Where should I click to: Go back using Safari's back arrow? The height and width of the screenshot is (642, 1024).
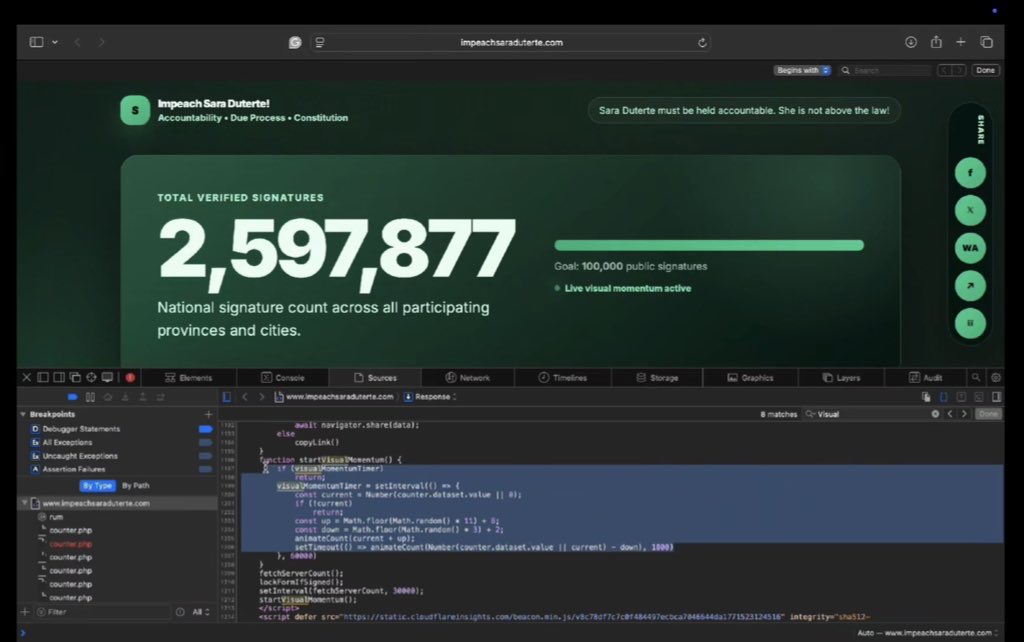click(77, 42)
